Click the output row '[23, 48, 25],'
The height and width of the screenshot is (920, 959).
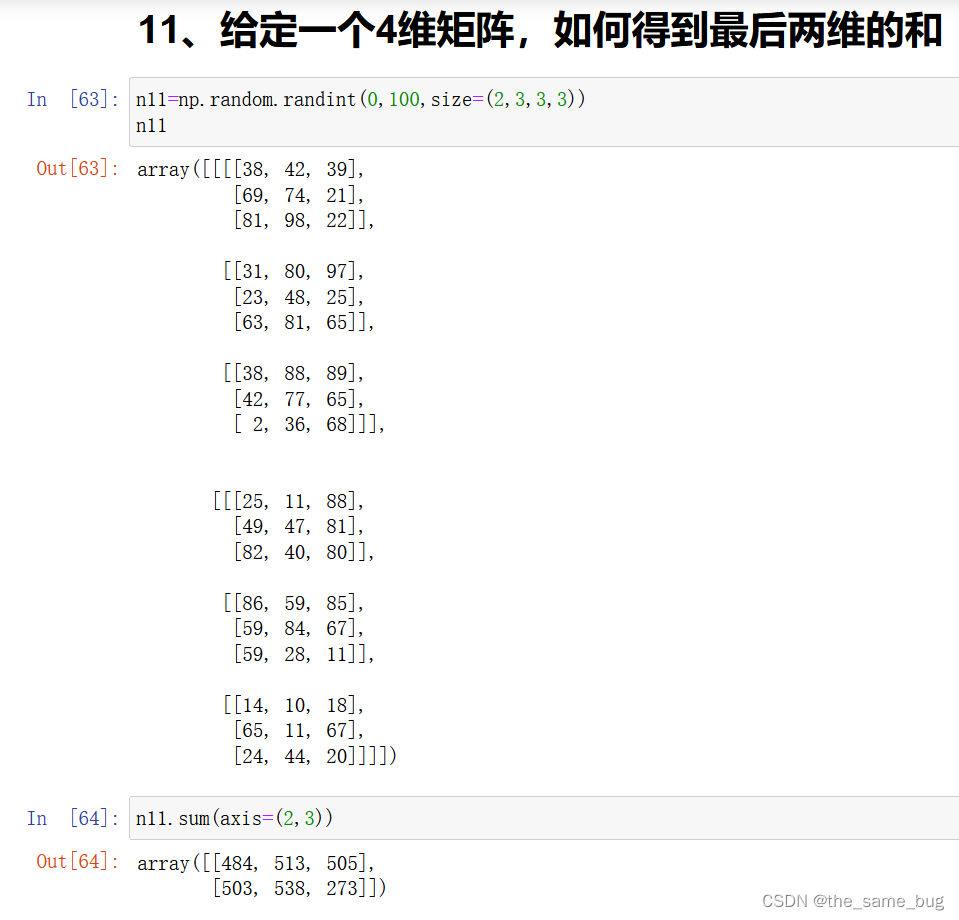click(x=299, y=297)
